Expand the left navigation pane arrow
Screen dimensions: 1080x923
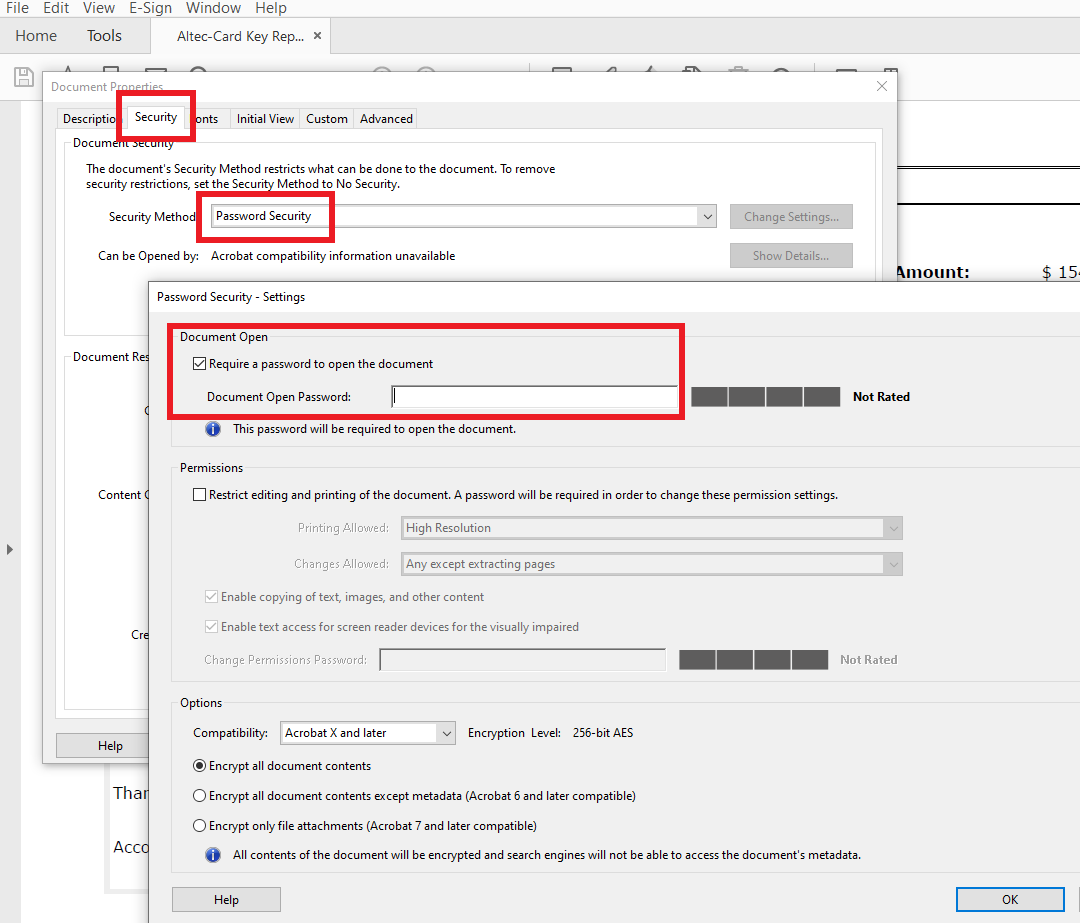click(10, 550)
